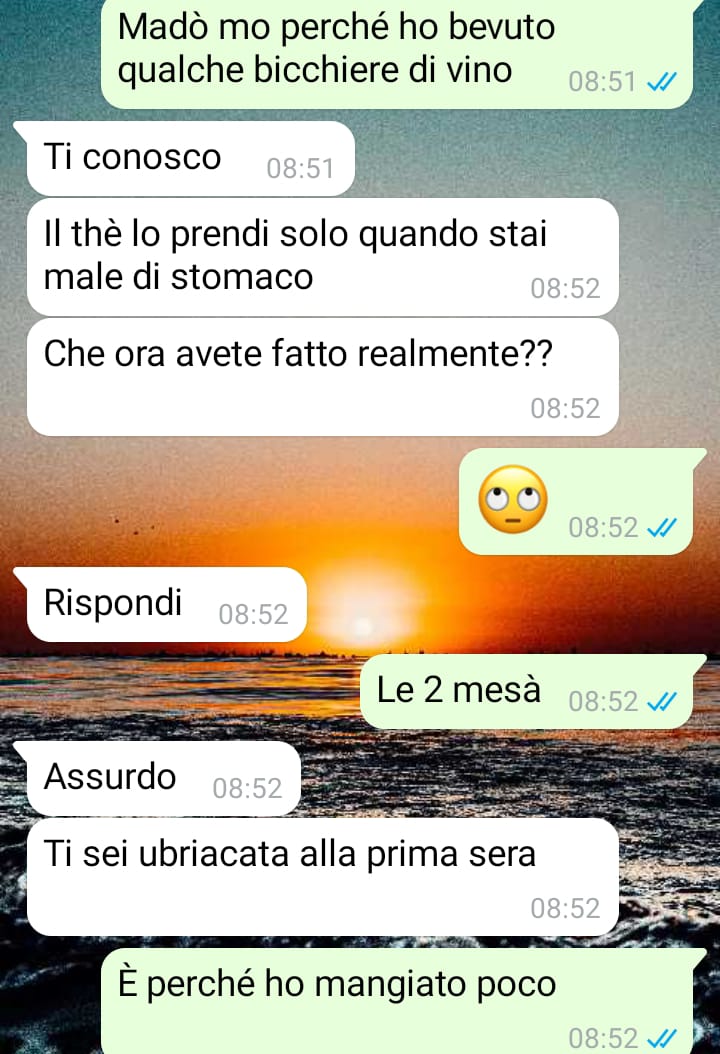Click read ticks on 'Le 2 mesà'

tap(661, 702)
